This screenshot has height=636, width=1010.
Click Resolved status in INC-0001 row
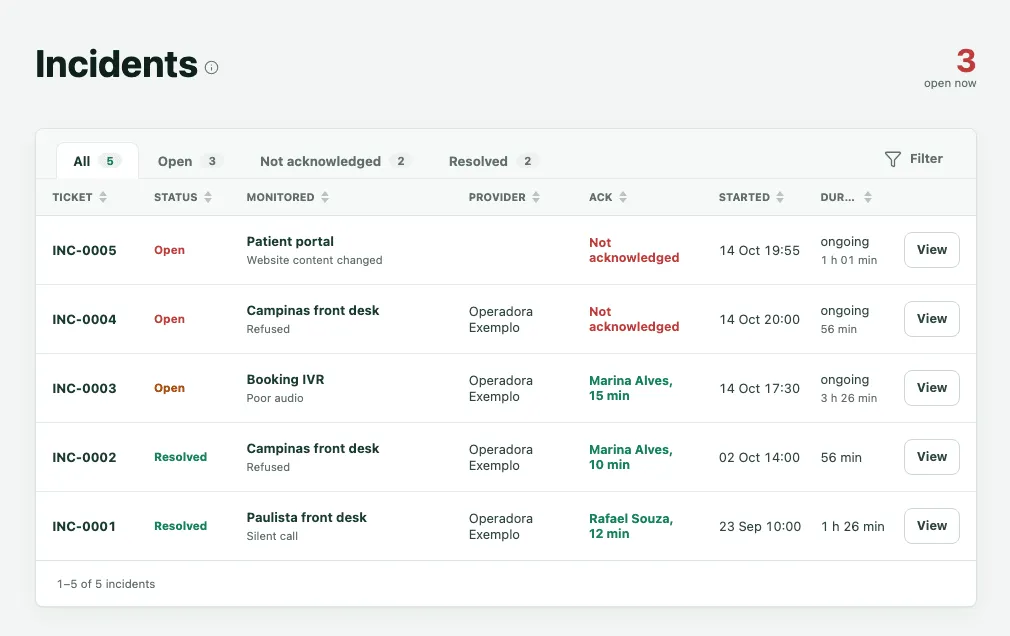tap(180, 526)
